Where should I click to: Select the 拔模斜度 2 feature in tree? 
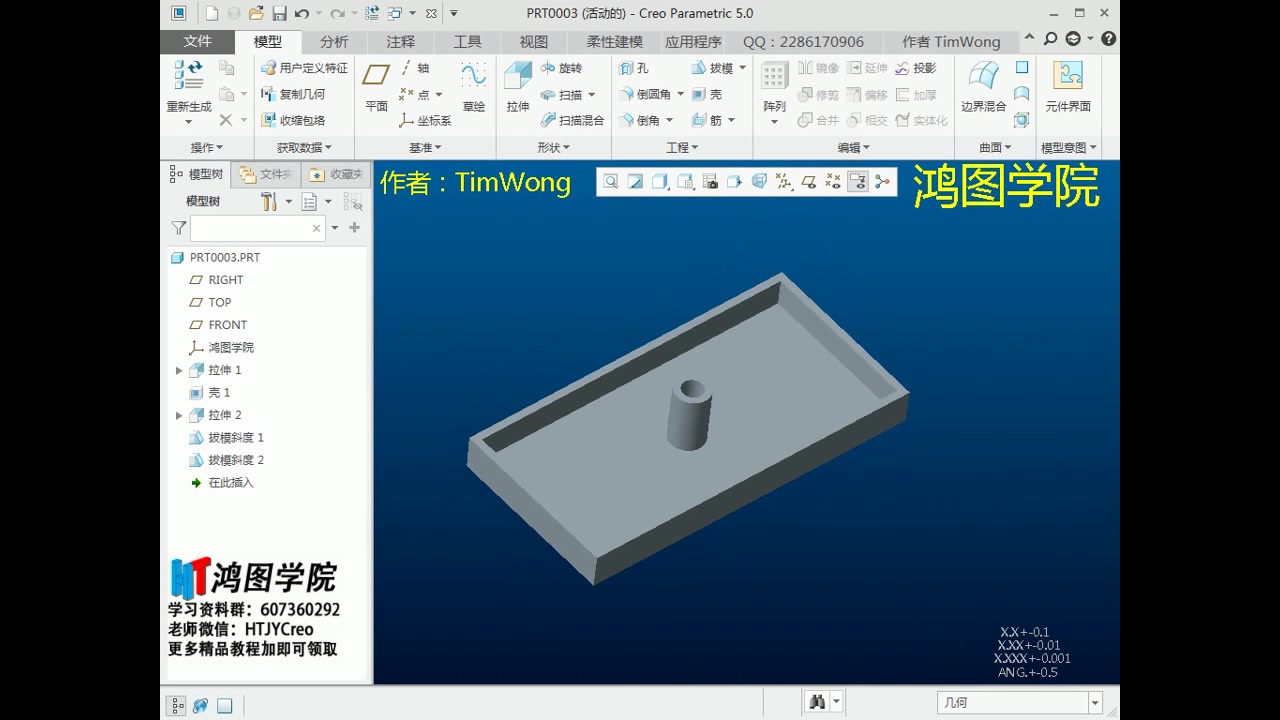click(x=235, y=460)
